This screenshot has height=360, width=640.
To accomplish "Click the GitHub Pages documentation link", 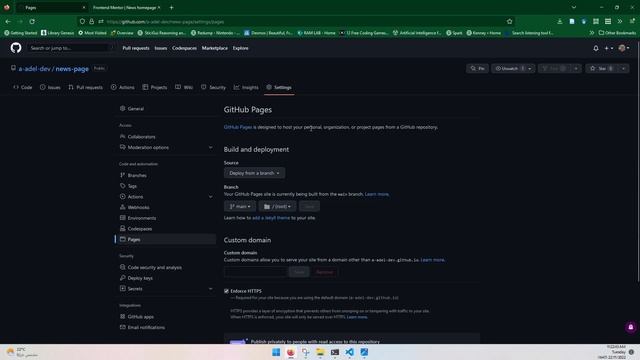I will [238, 127].
